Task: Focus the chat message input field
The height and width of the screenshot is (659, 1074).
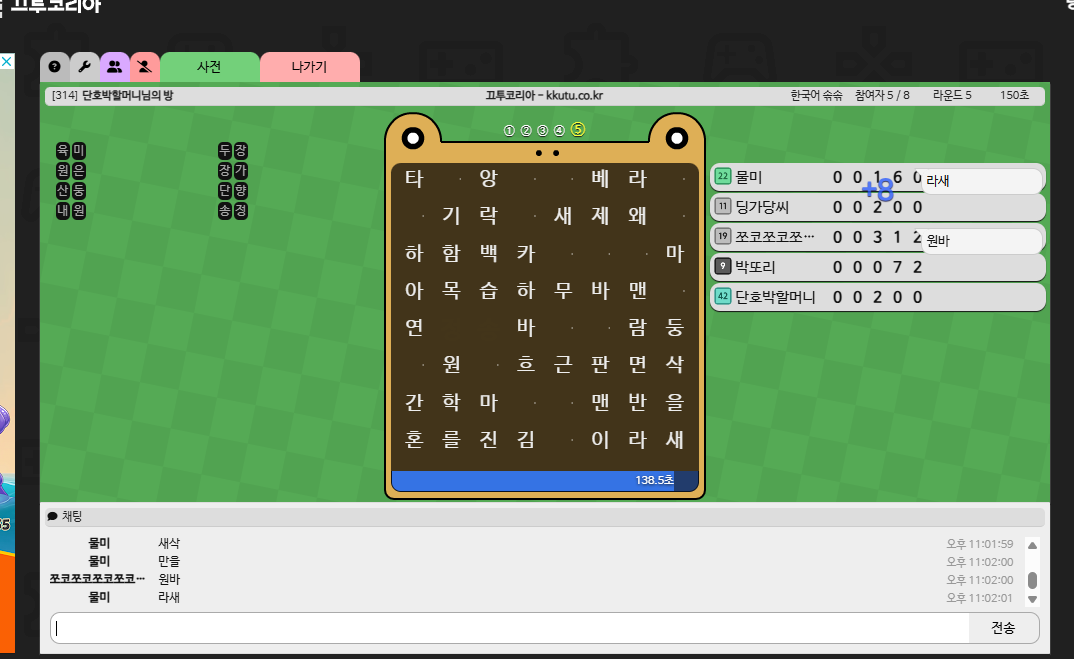Action: point(510,628)
